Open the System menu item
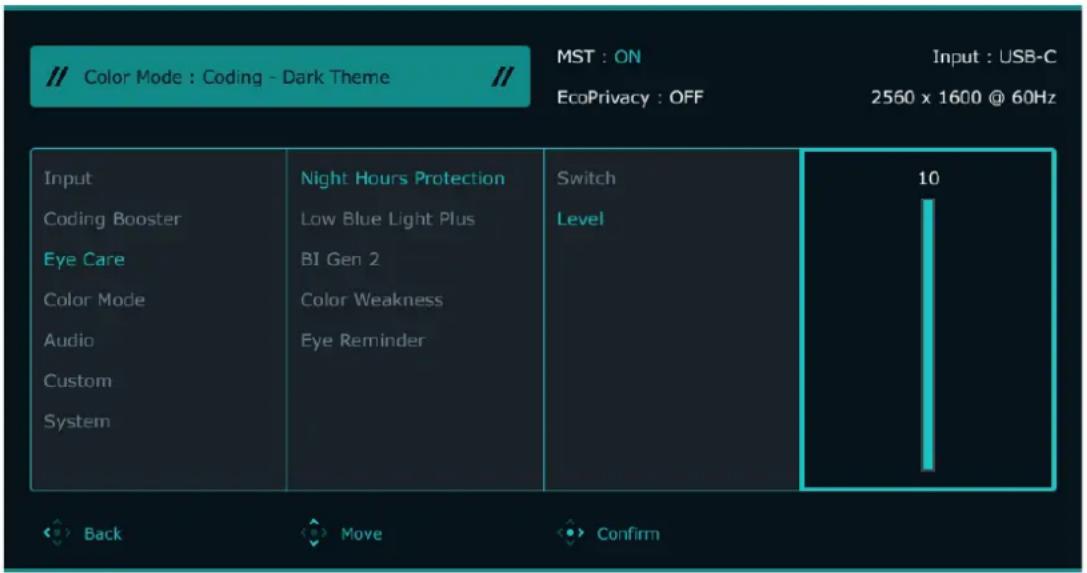 coord(77,421)
